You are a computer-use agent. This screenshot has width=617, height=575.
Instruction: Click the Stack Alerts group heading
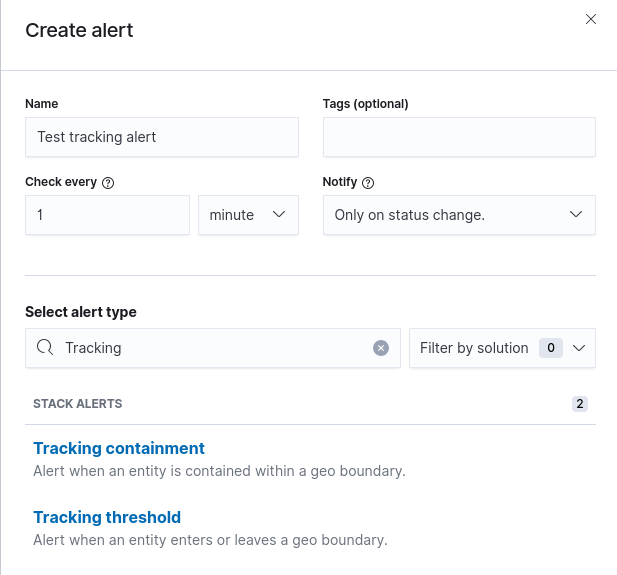(78, 404)
